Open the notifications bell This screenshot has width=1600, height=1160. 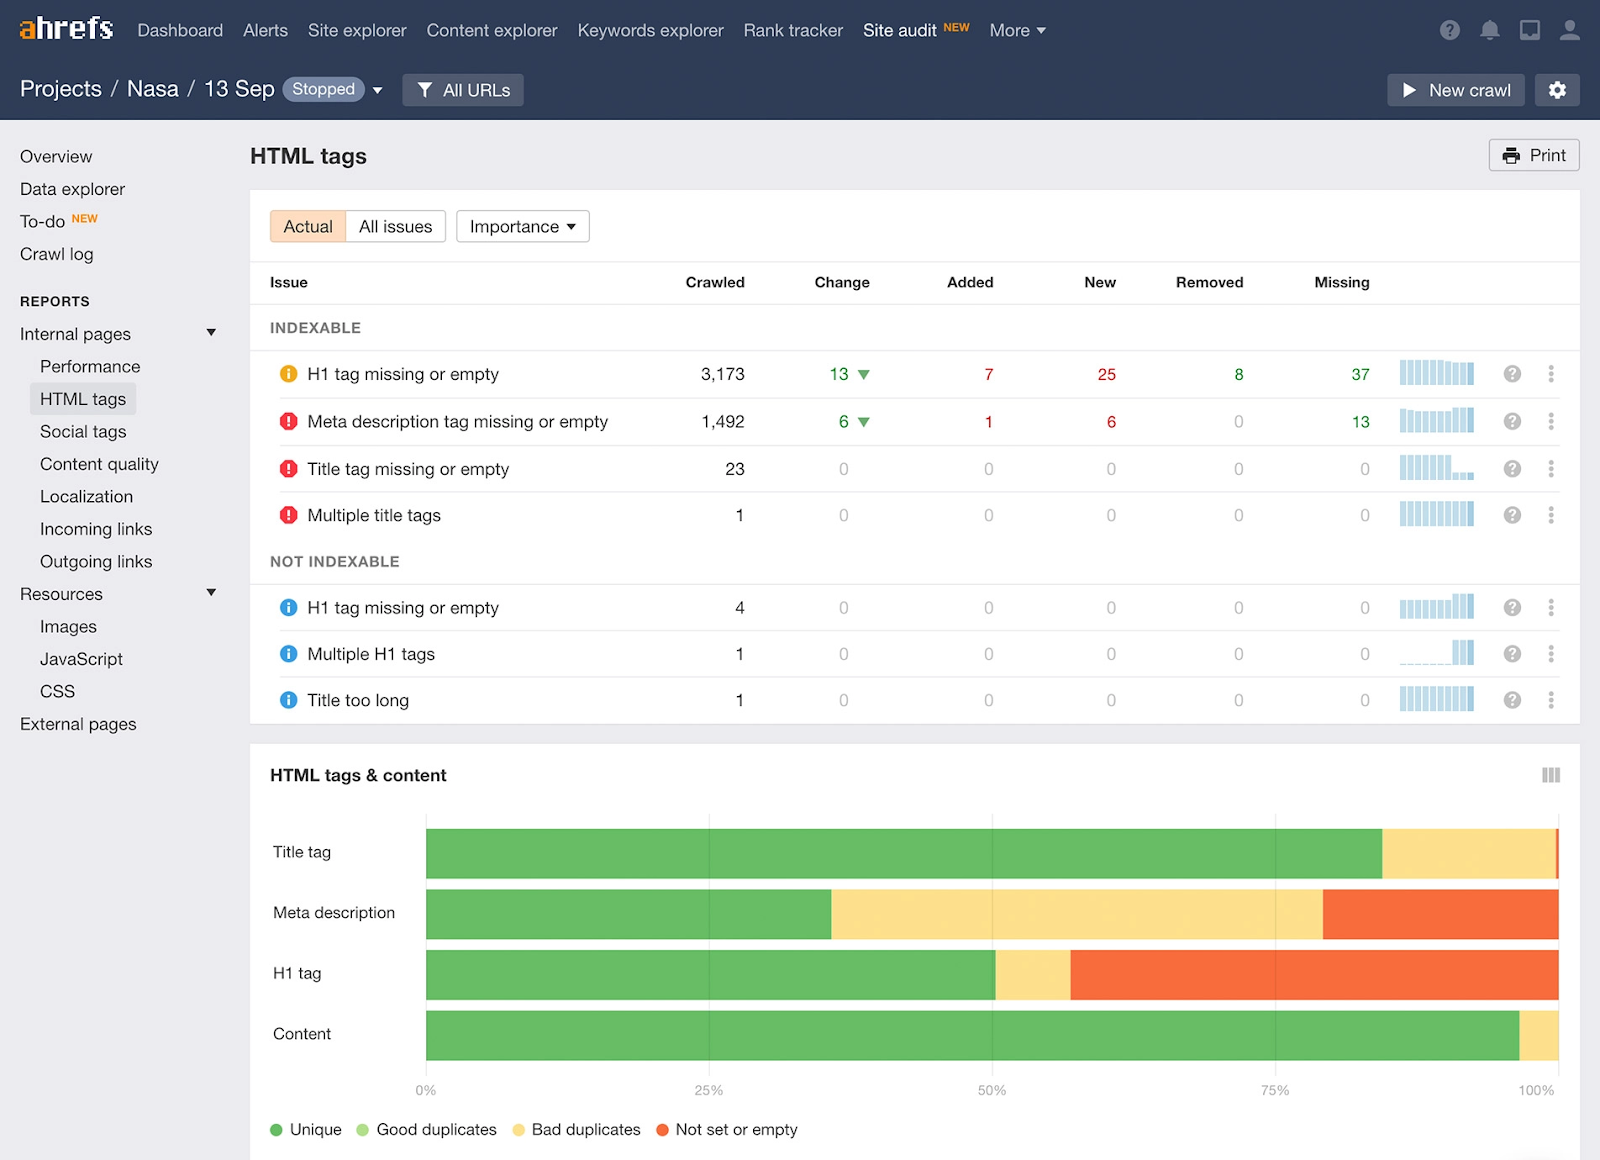click(x=1489, y=30)
